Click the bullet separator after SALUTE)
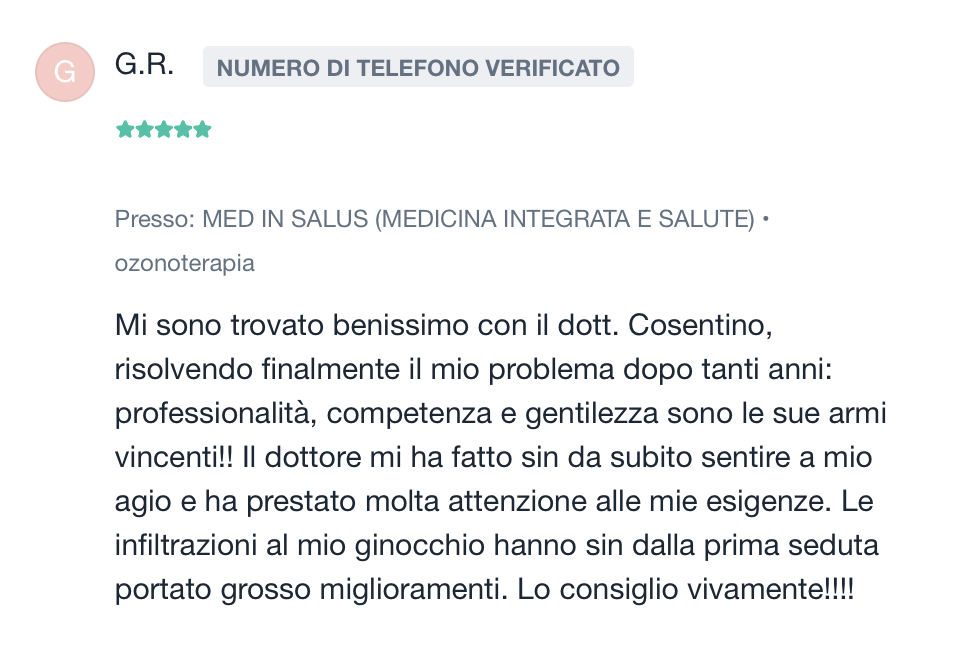This screenshot has width=954, height=668. (765, 218)
